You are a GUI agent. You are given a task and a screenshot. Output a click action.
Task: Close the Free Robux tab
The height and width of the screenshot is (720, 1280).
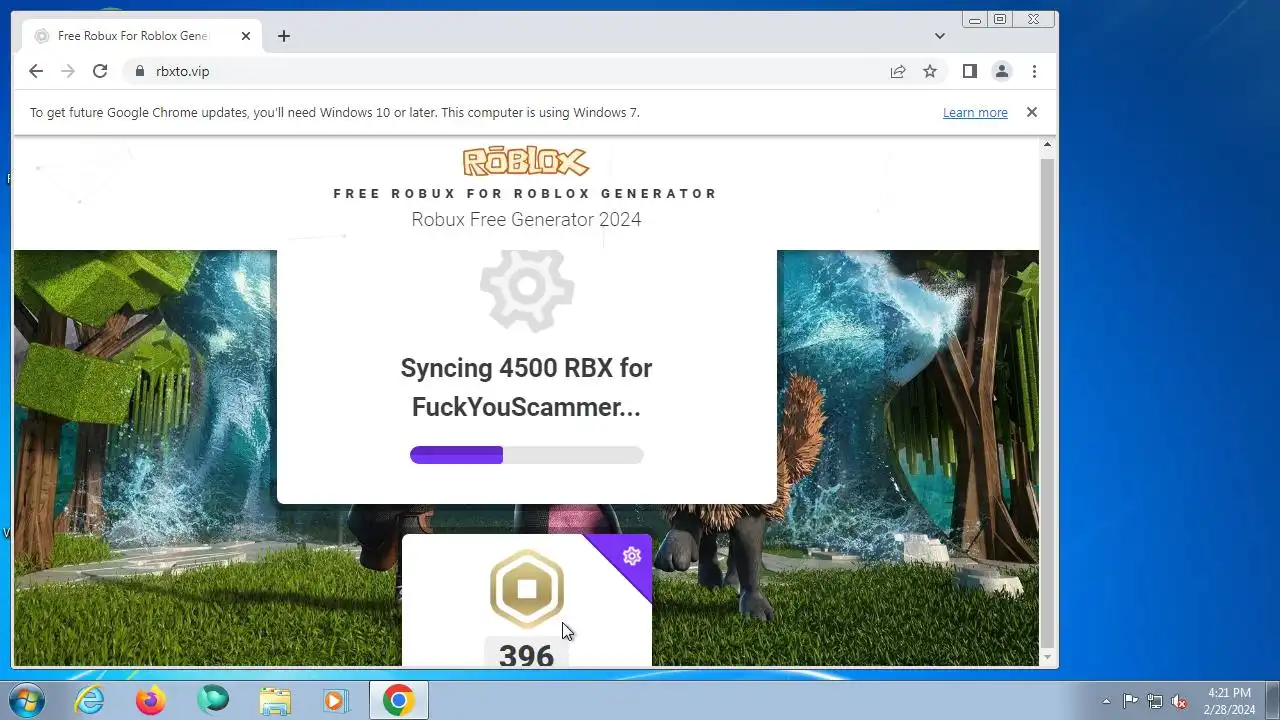[x=246, y=36]
